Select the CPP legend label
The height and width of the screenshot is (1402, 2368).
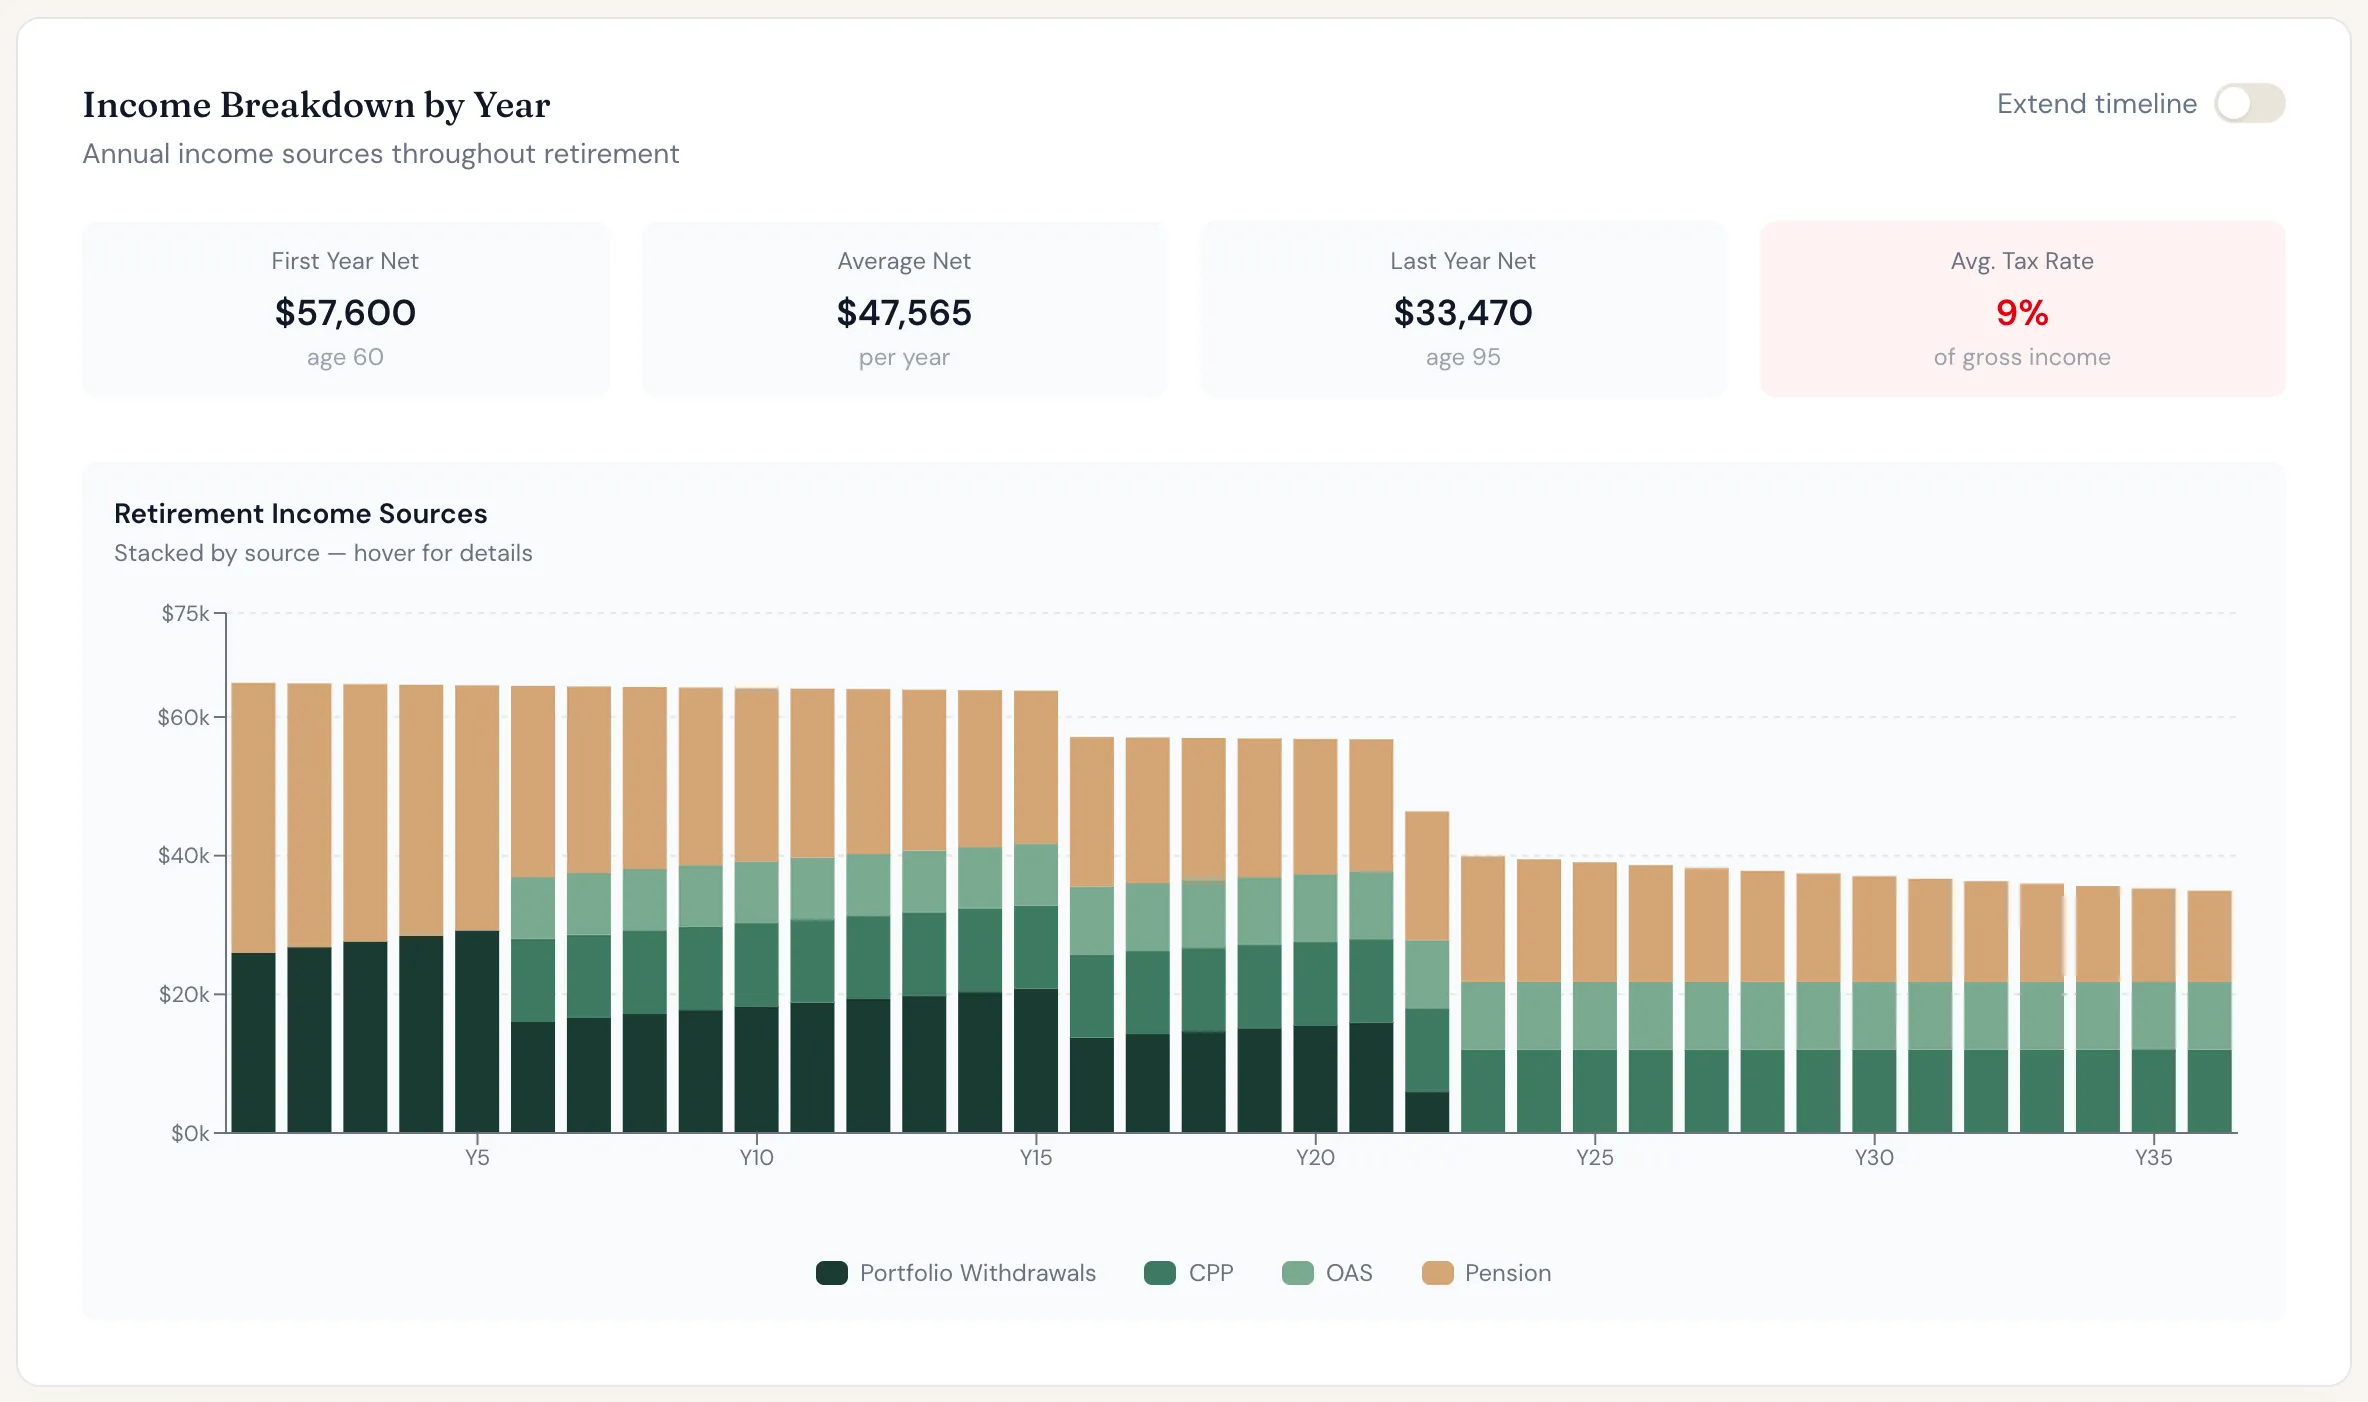click(x=1211, y=1273)
